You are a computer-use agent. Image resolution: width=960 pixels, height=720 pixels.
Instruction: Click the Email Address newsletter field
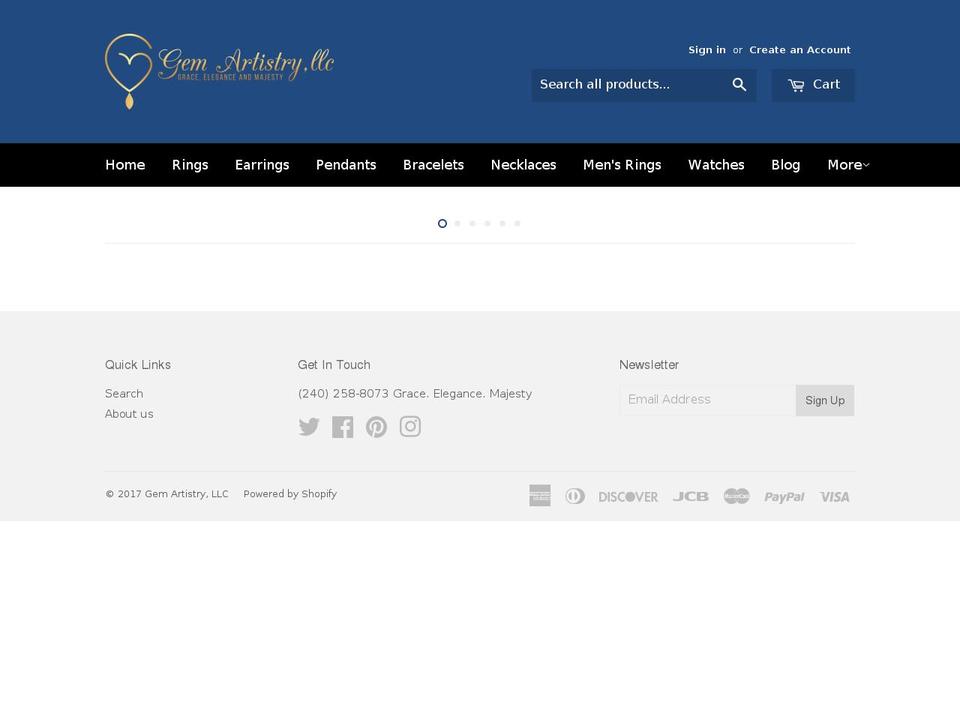coord(707,399)
